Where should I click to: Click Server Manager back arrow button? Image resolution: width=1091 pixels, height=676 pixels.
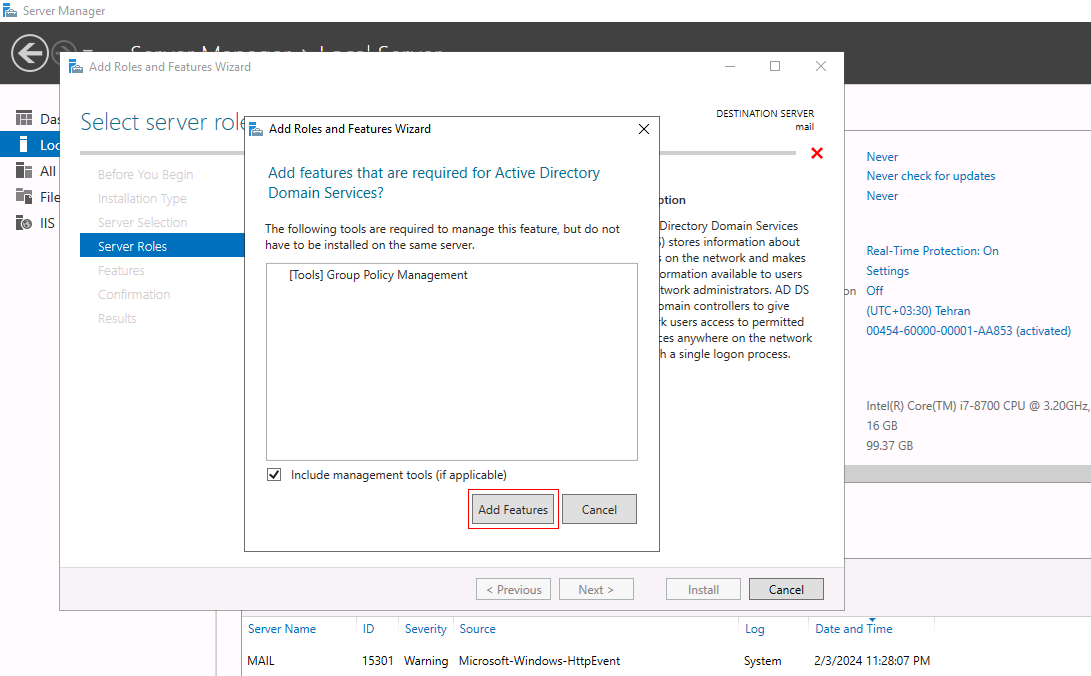point(30,53)
